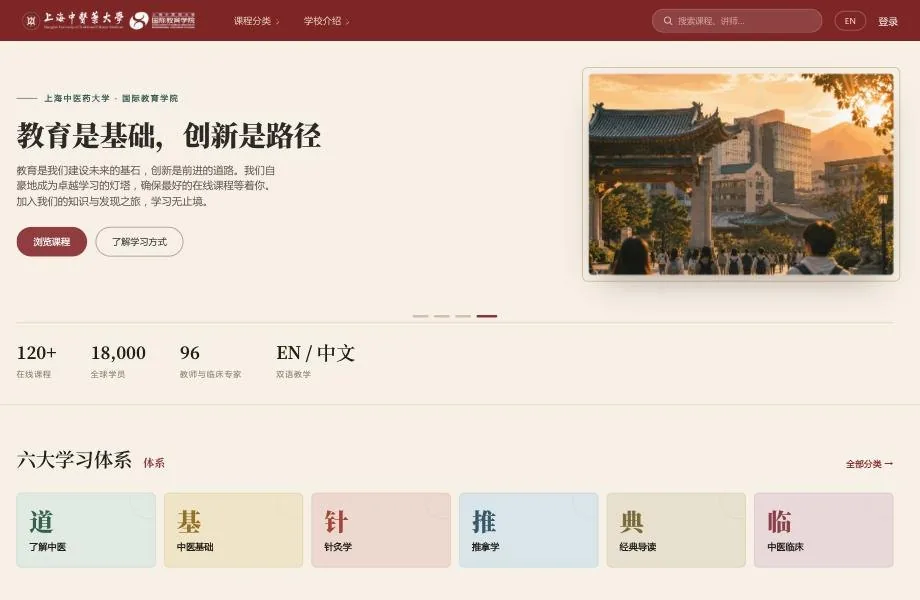Switch language with the EN button

850,21
